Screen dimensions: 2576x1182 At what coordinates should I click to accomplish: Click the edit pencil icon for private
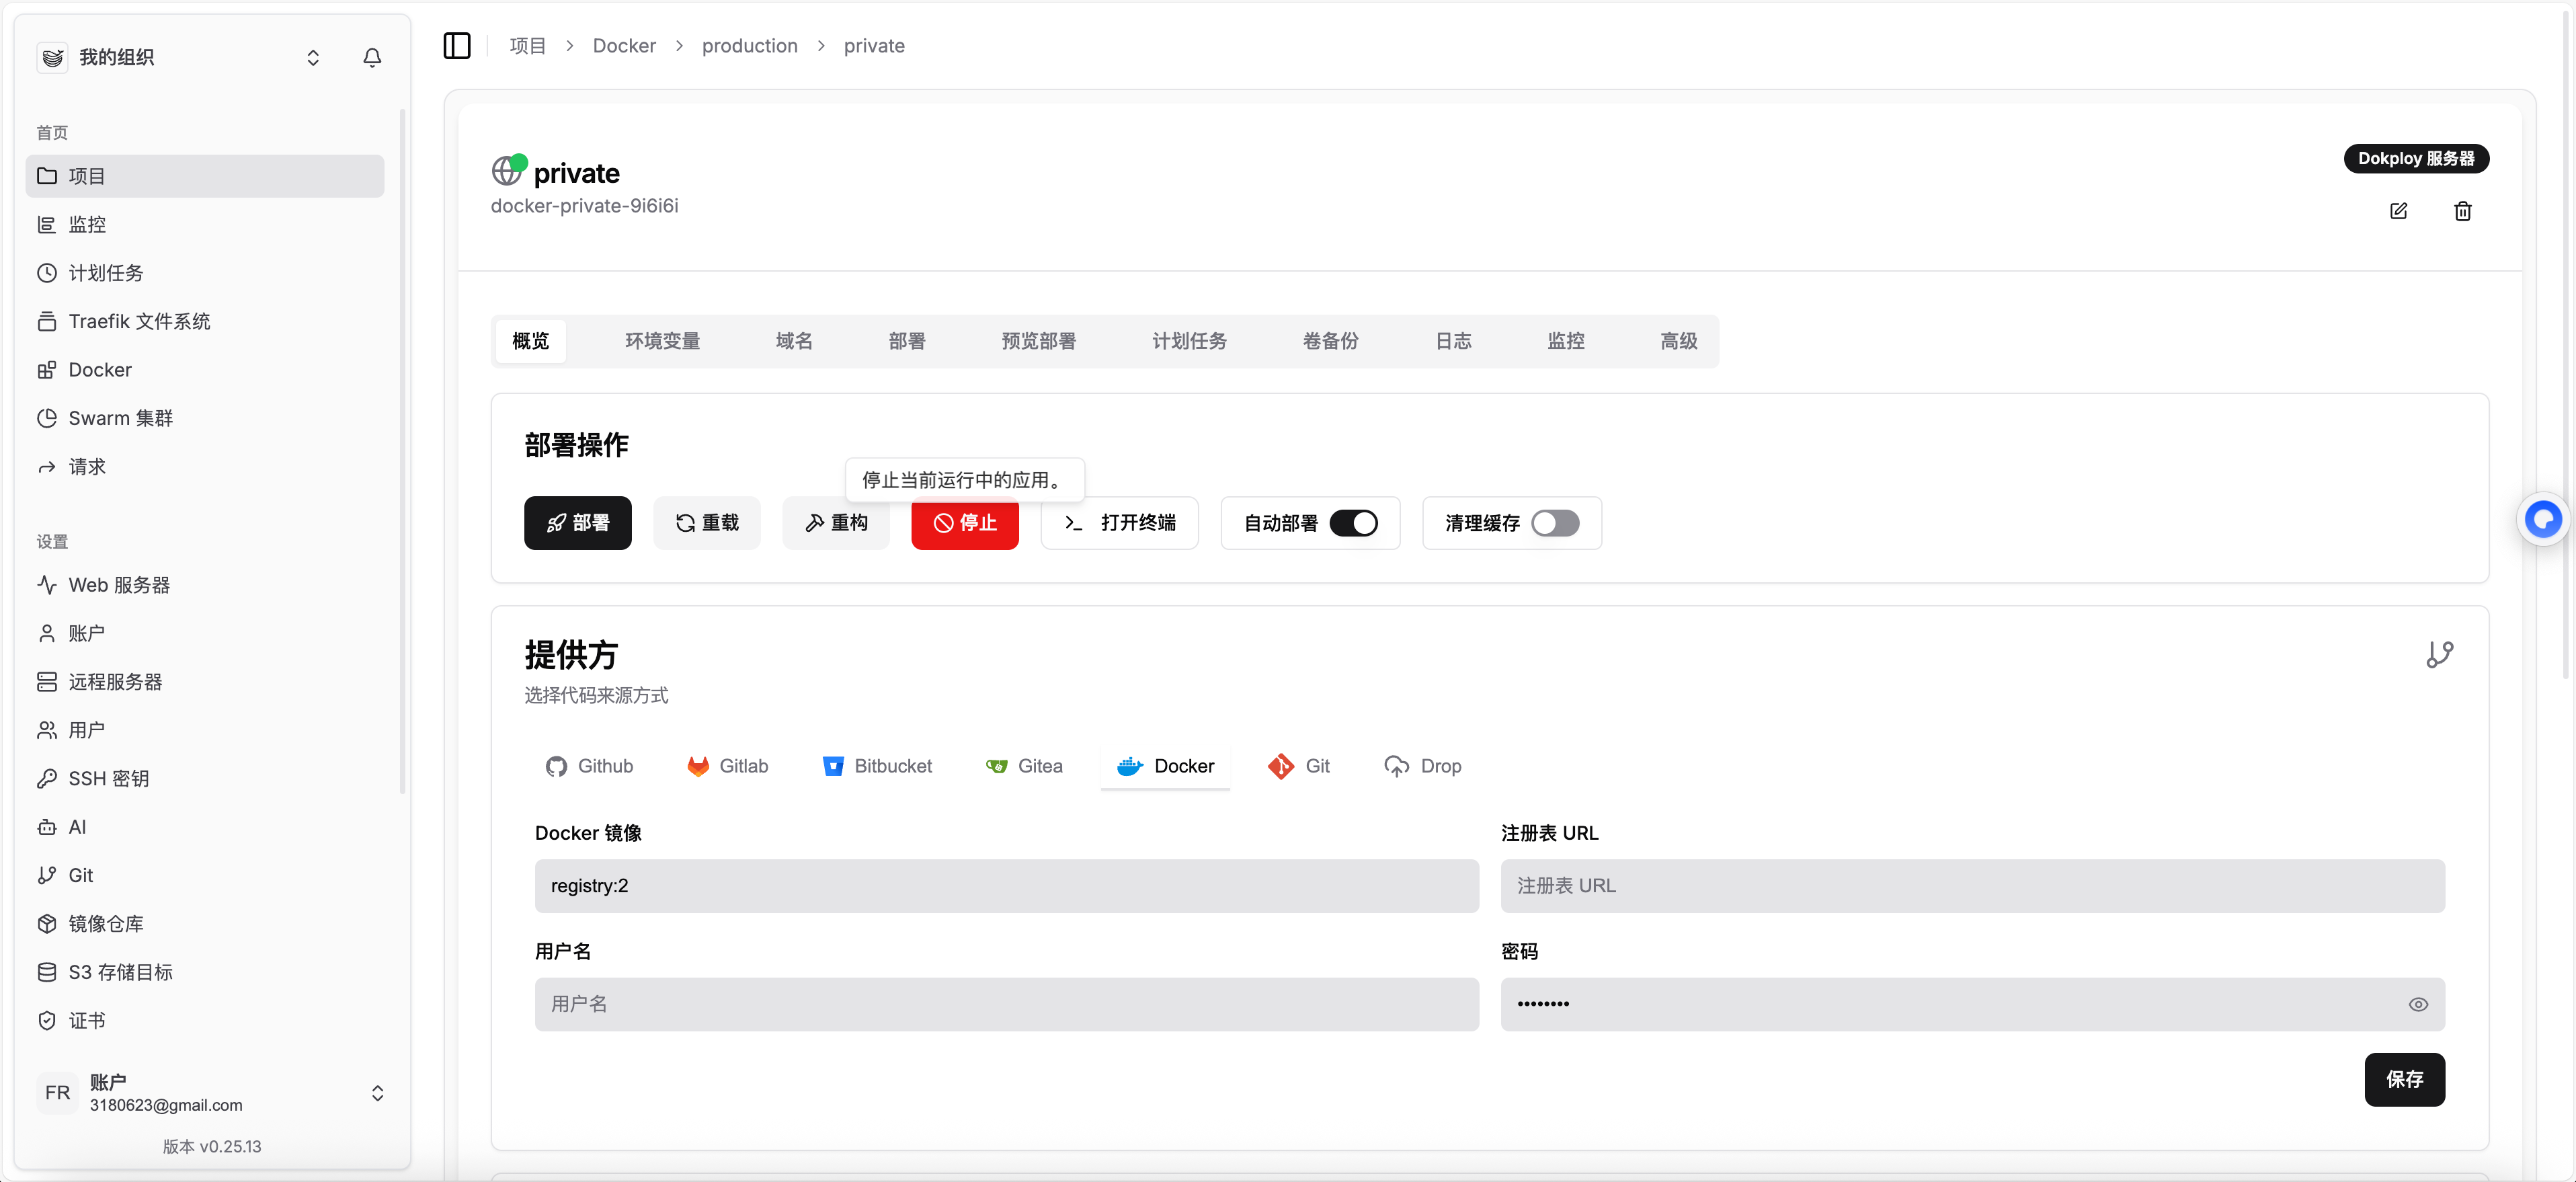coord(2398,211)
